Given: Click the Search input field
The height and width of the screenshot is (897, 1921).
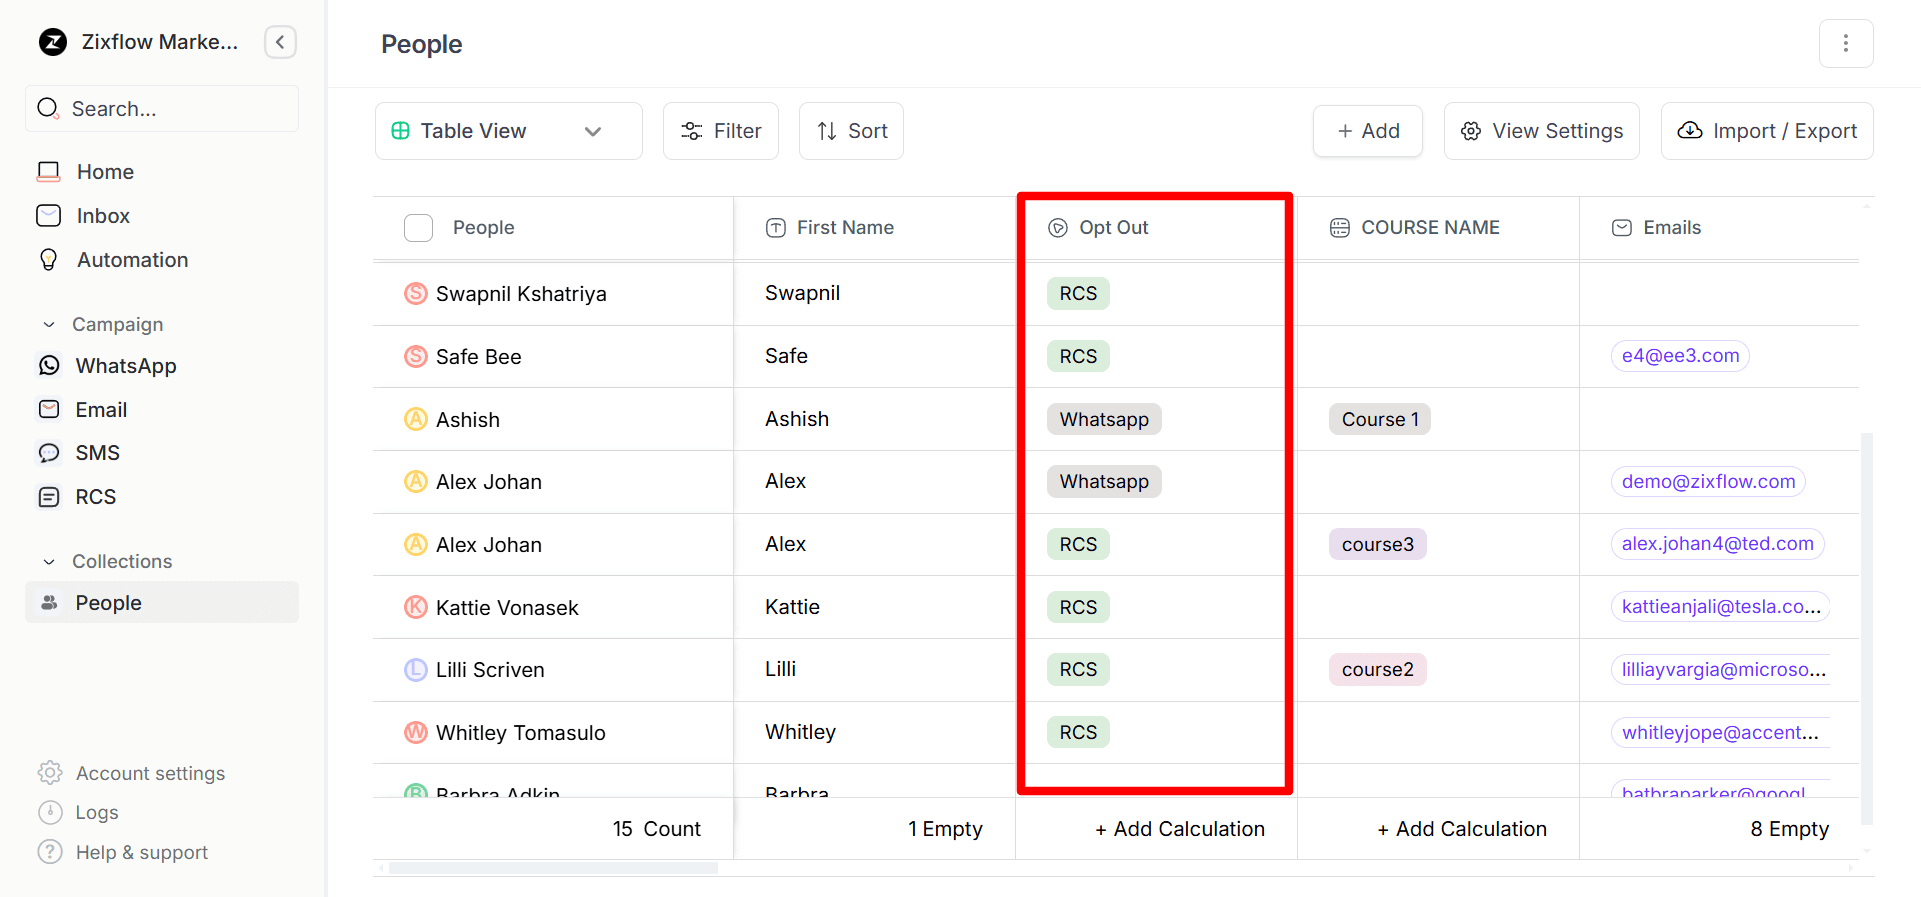Looking at the screenshot, I should tap(162, 109).
